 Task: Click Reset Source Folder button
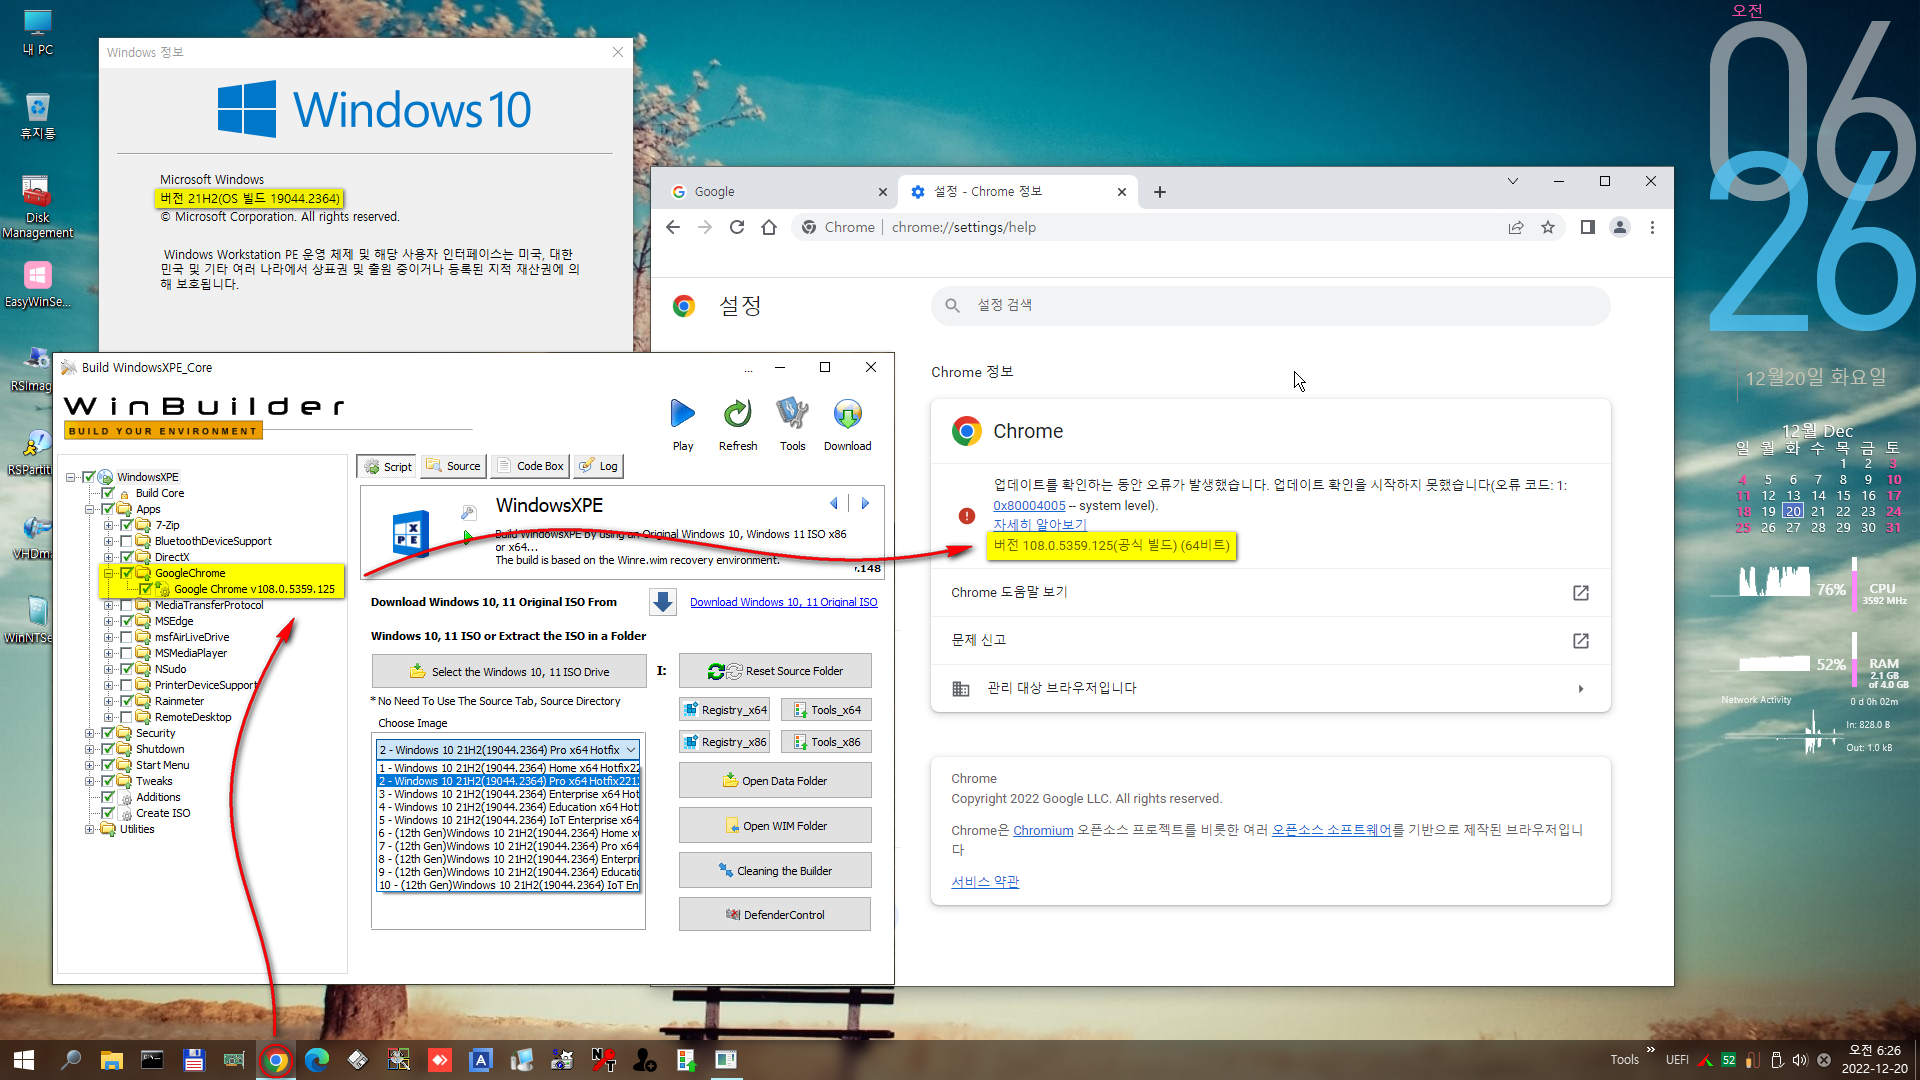775,671
